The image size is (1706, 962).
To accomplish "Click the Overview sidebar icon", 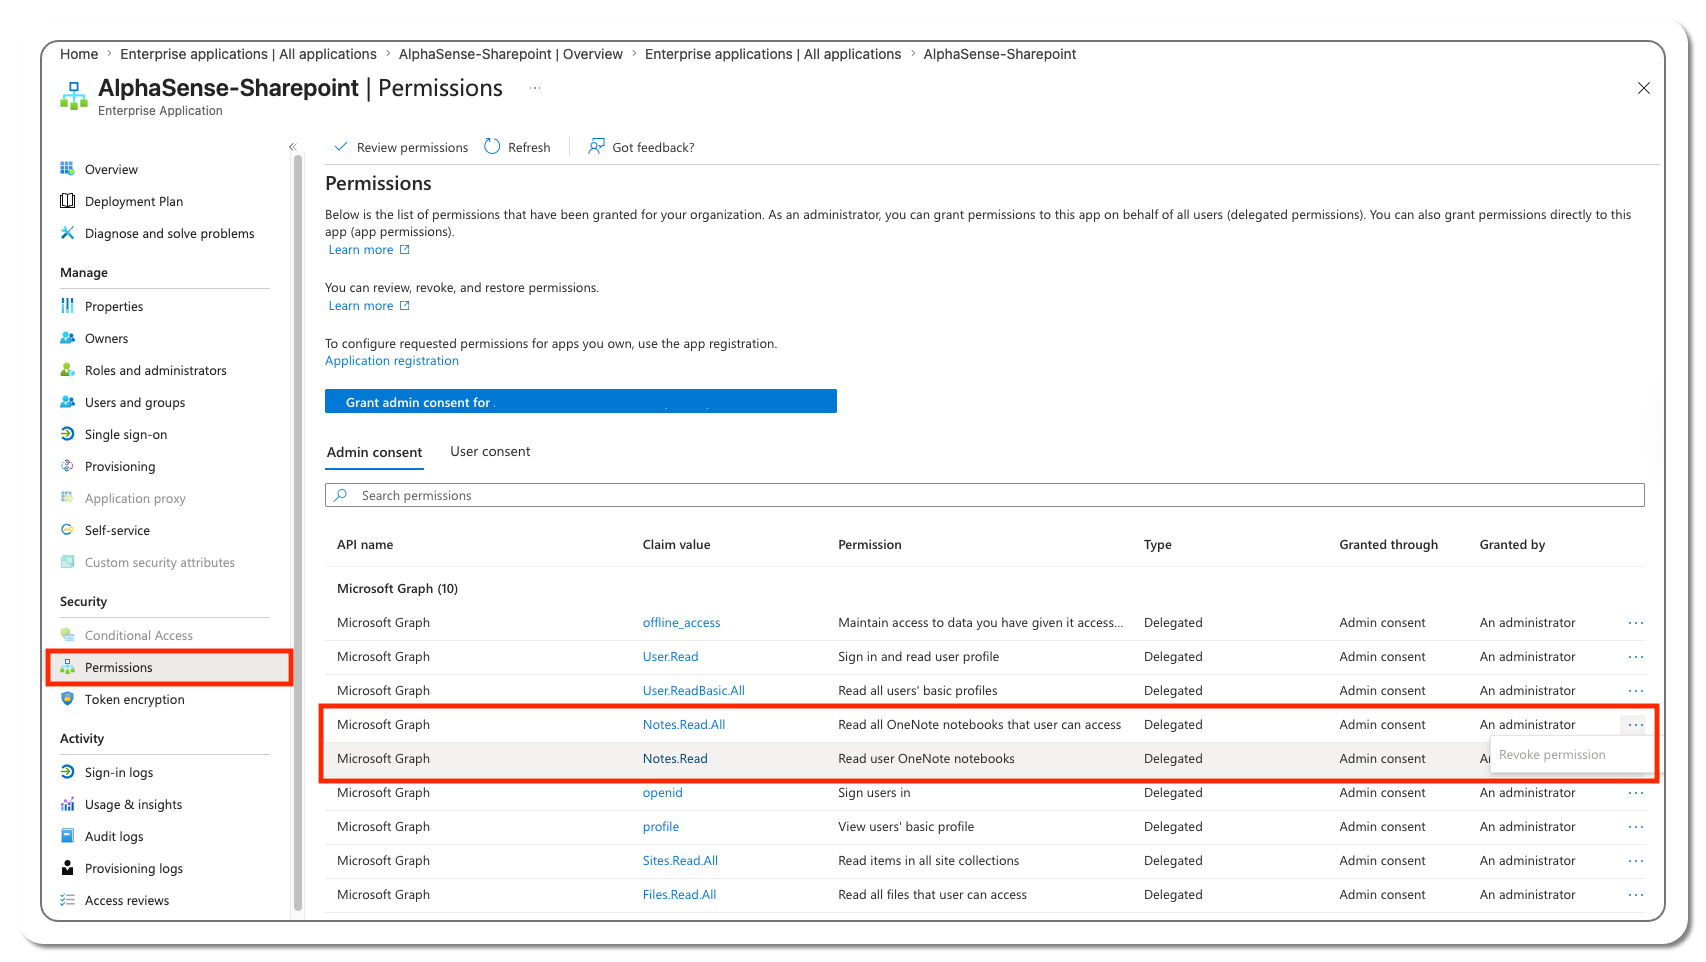I will [x=67, y=169].
